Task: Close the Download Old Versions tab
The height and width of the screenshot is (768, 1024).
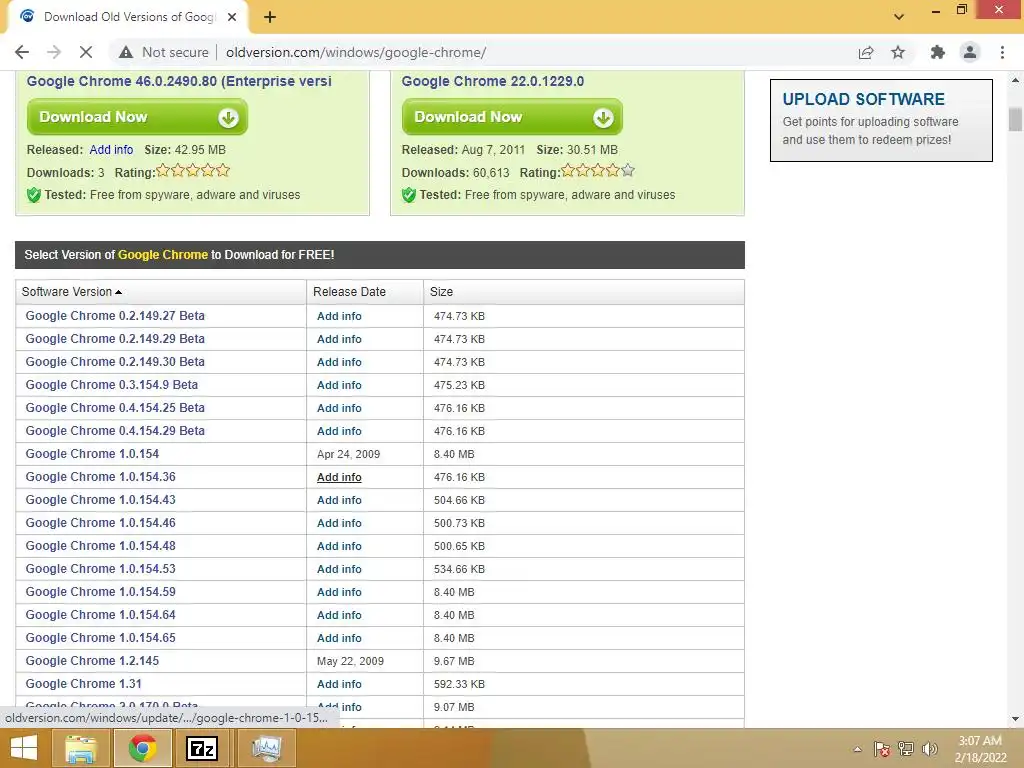Action: (232, 17)
